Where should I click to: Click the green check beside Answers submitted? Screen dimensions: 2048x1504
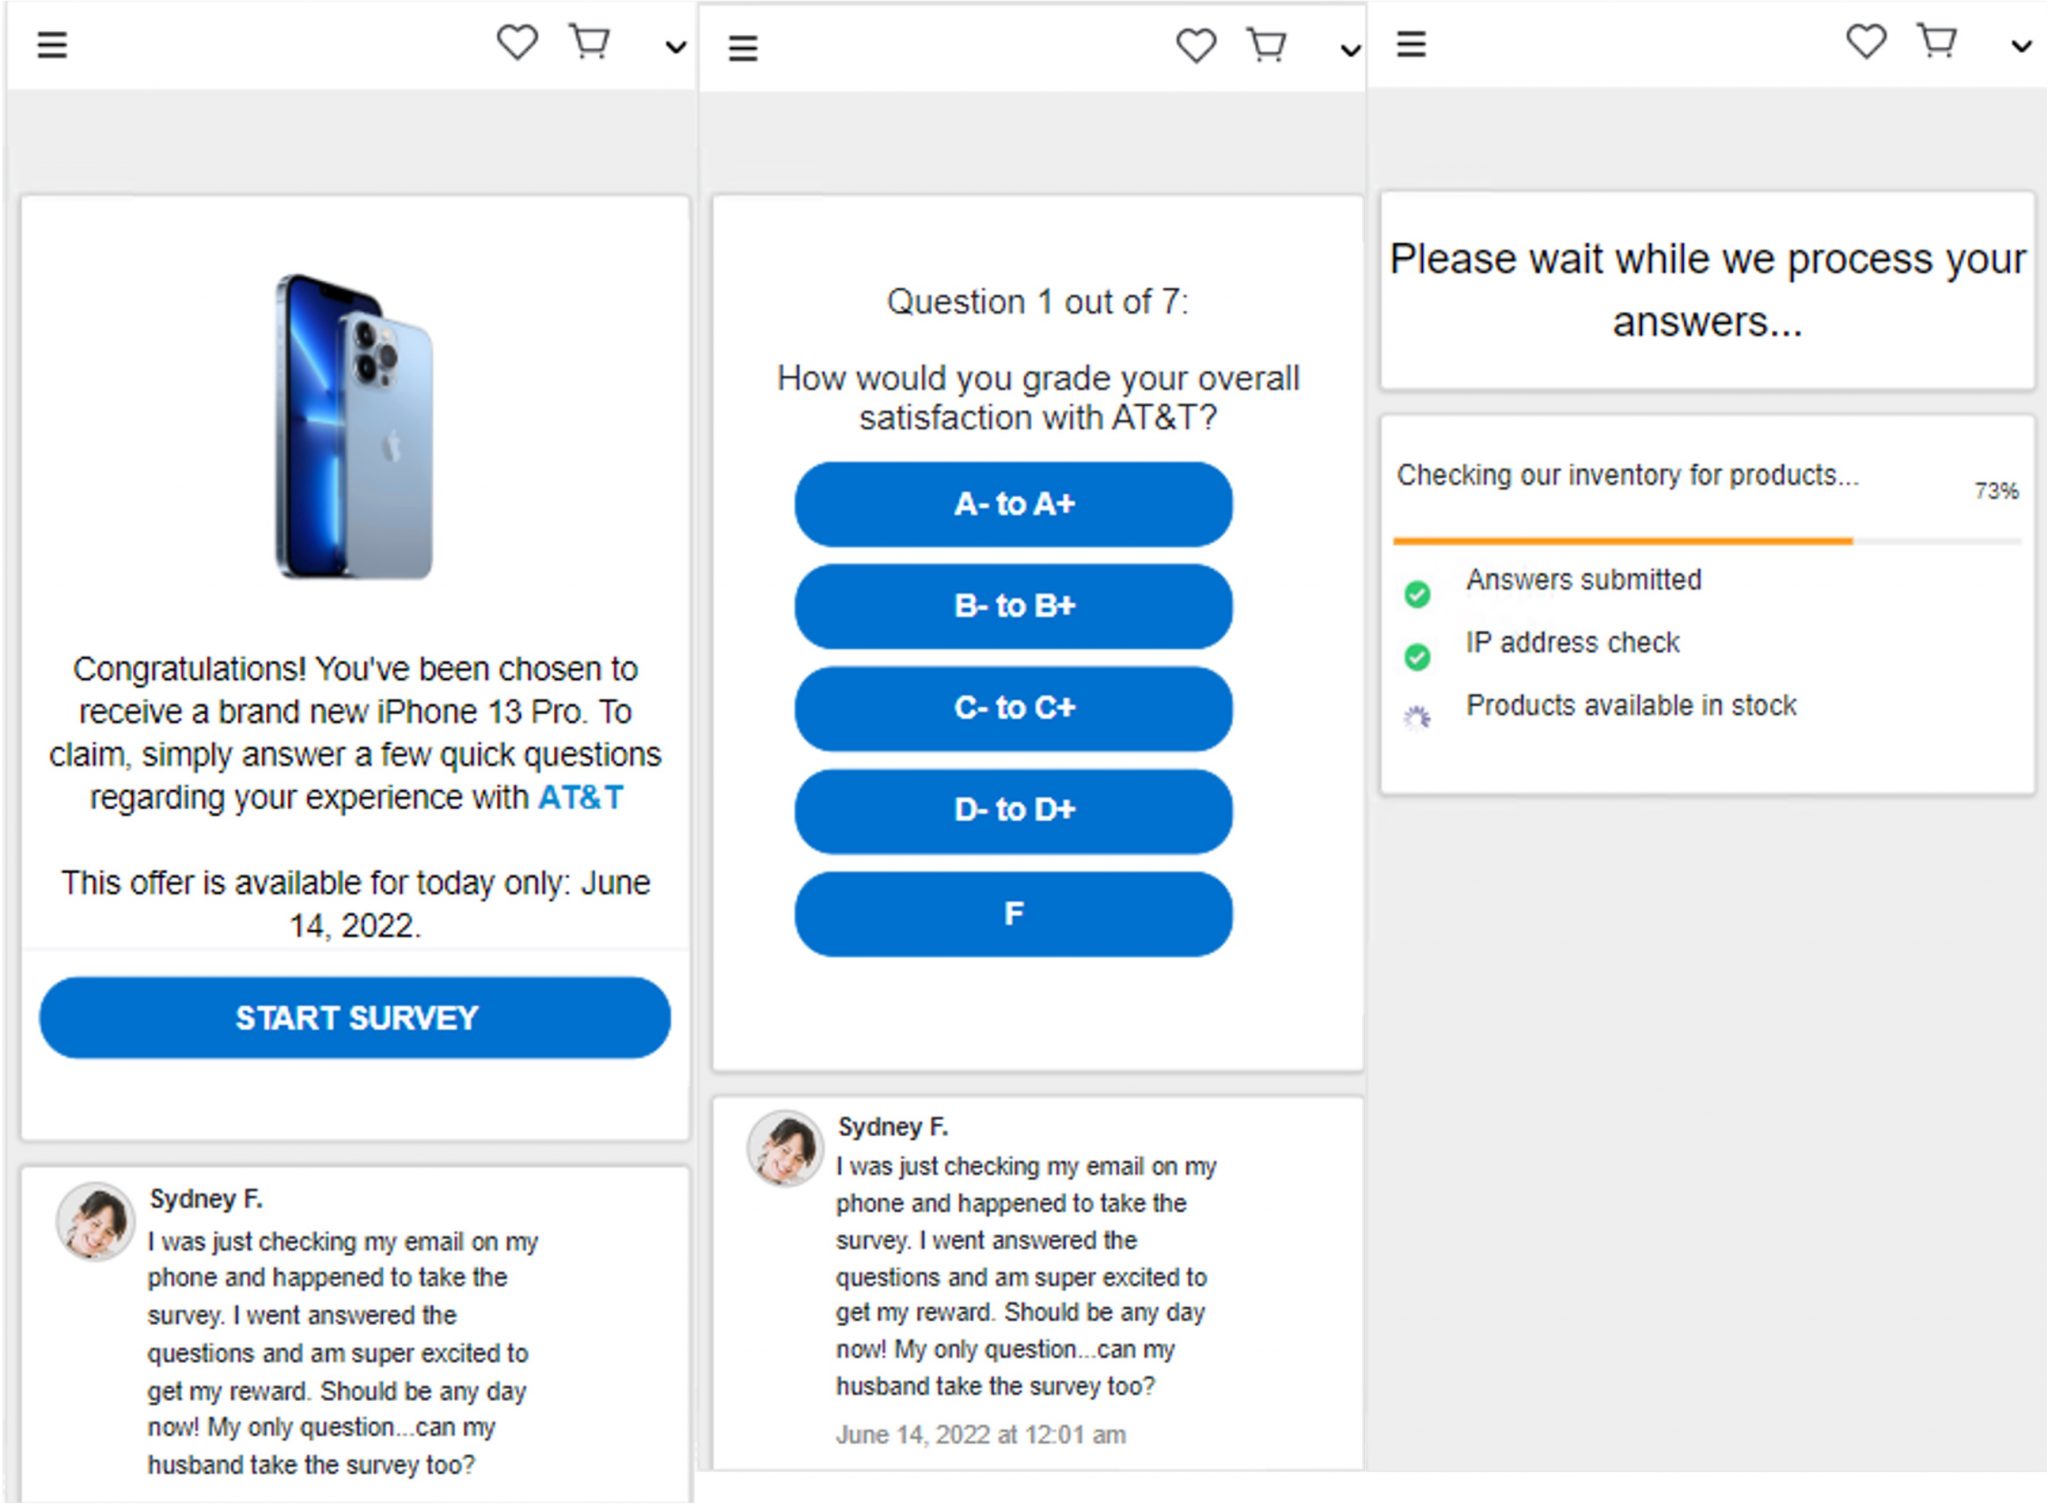1417,595
